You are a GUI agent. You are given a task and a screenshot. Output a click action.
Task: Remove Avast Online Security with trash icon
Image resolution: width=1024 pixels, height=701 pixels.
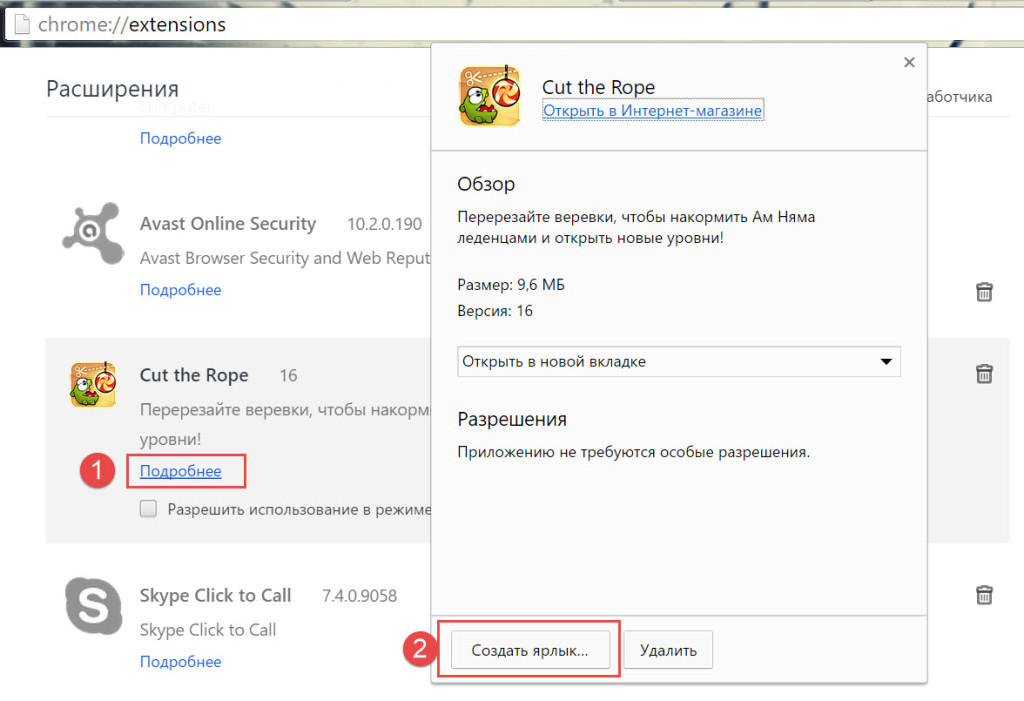(x=984, y=291)
